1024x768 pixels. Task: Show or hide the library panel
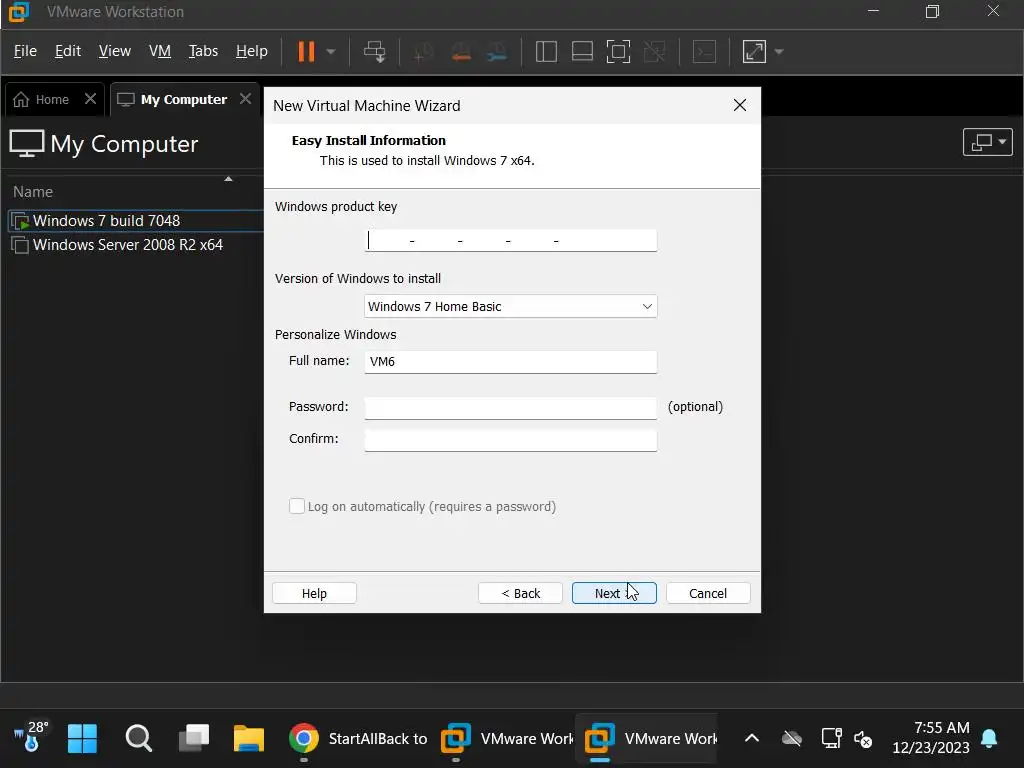(546, 52)
